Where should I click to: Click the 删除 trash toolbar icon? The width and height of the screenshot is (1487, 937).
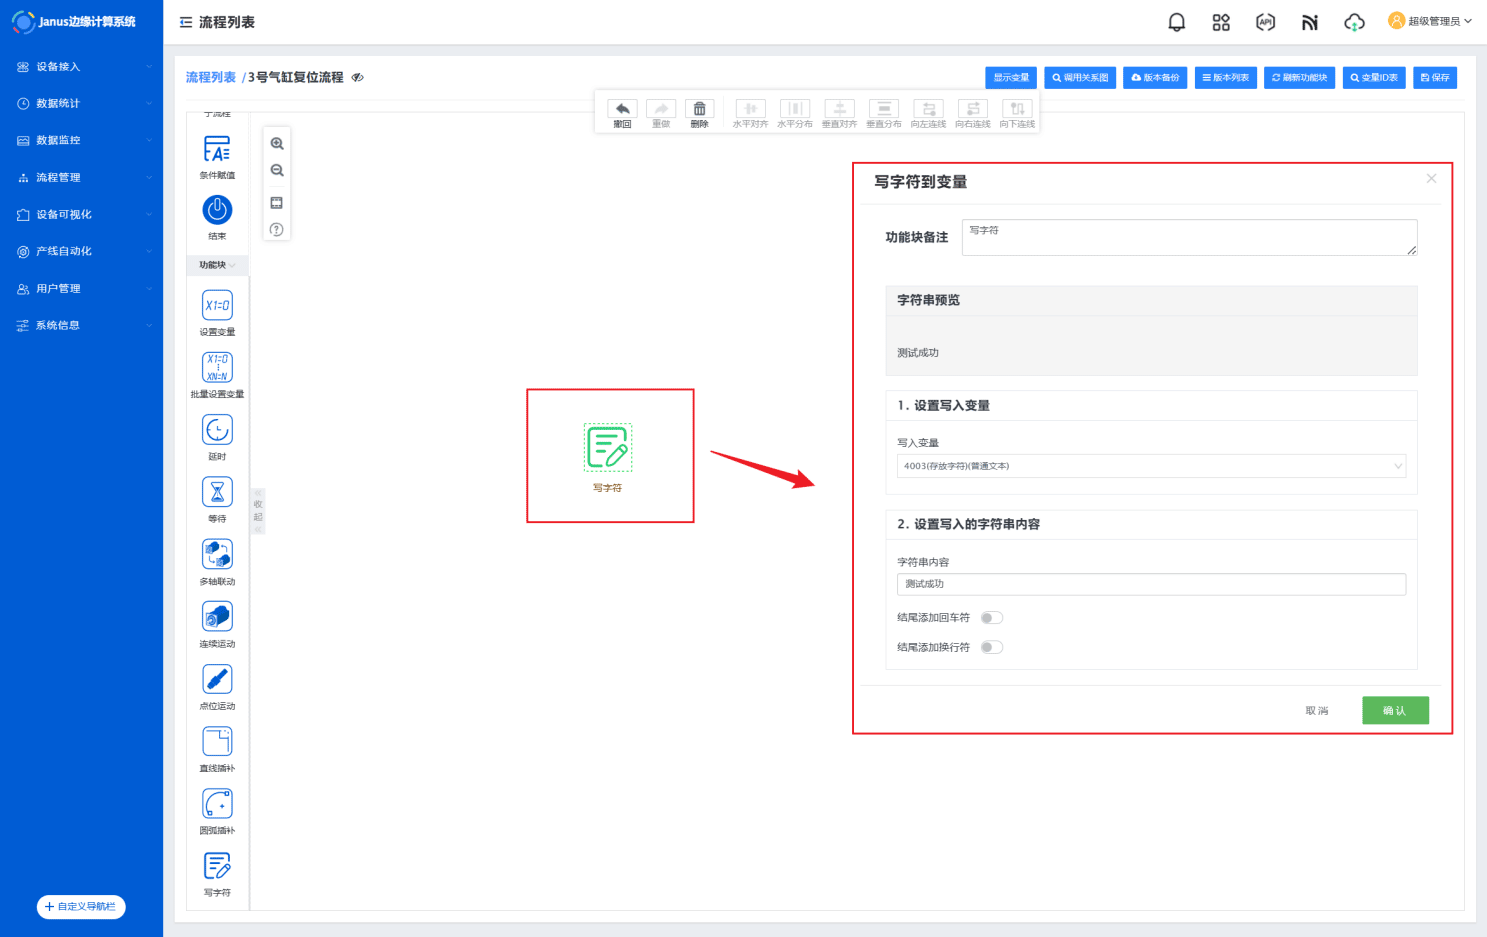(x=699, y=110)
